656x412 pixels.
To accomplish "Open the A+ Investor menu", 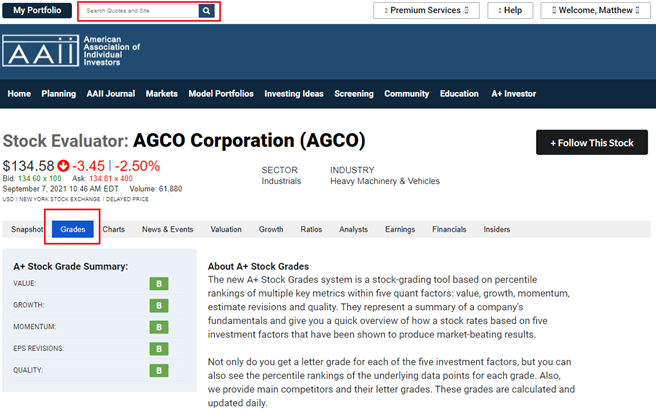I will [514, 94].
